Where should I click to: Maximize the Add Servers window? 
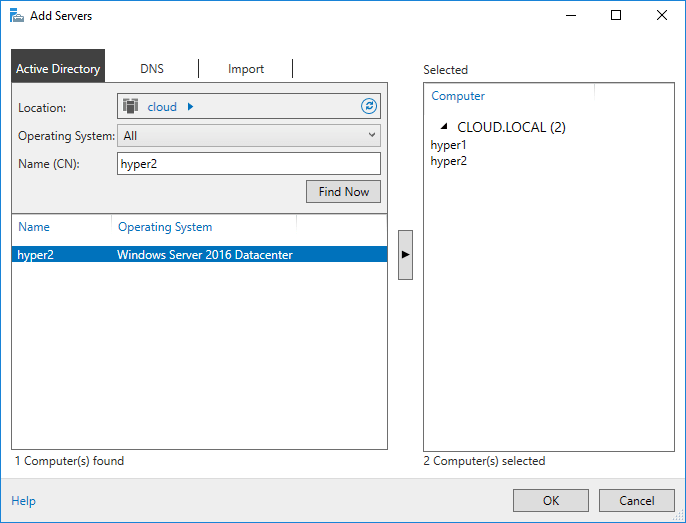click(x=616, y=15)
